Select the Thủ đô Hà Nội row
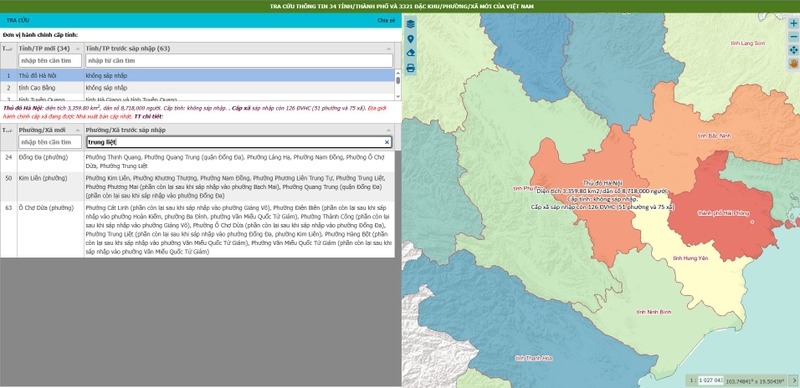 pyautogui.click(x=197, y=76)
